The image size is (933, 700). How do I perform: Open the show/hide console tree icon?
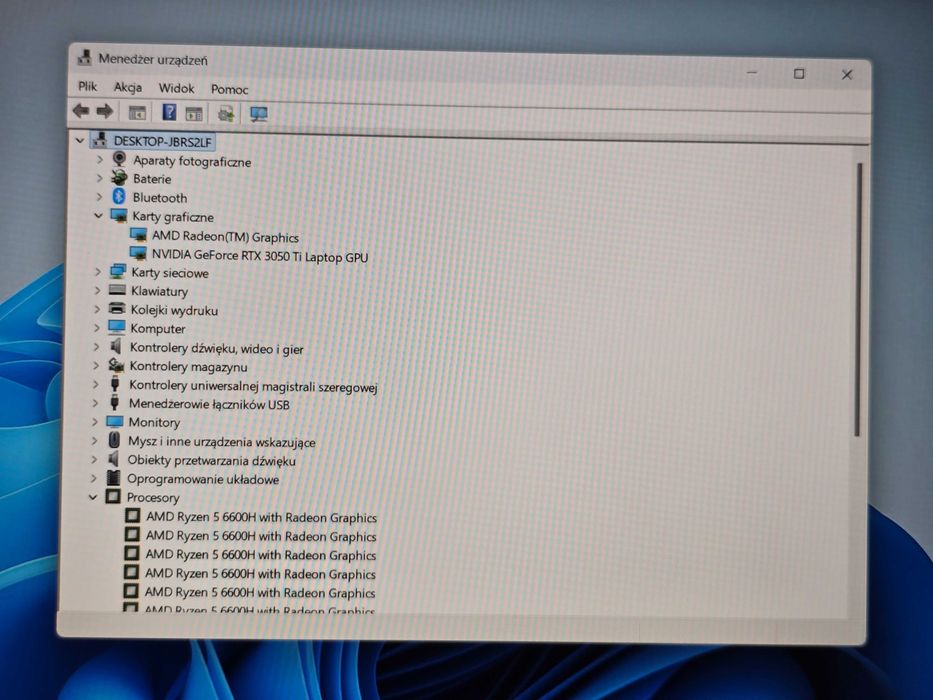coord(137,112)
